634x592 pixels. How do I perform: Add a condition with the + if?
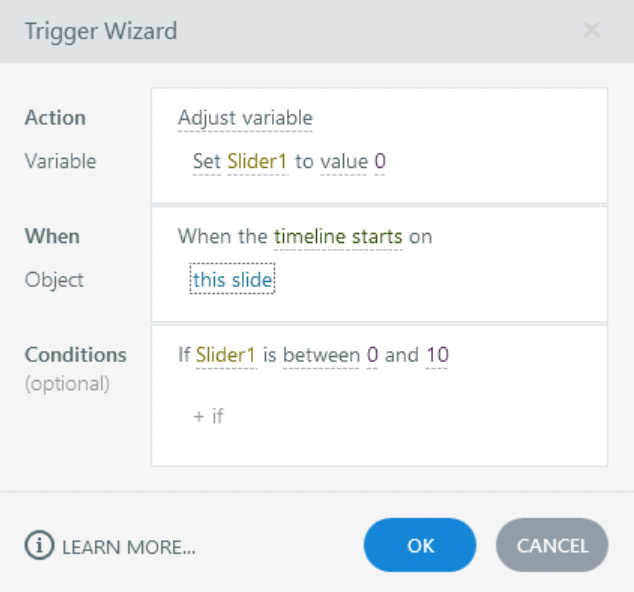click(208, 416)
